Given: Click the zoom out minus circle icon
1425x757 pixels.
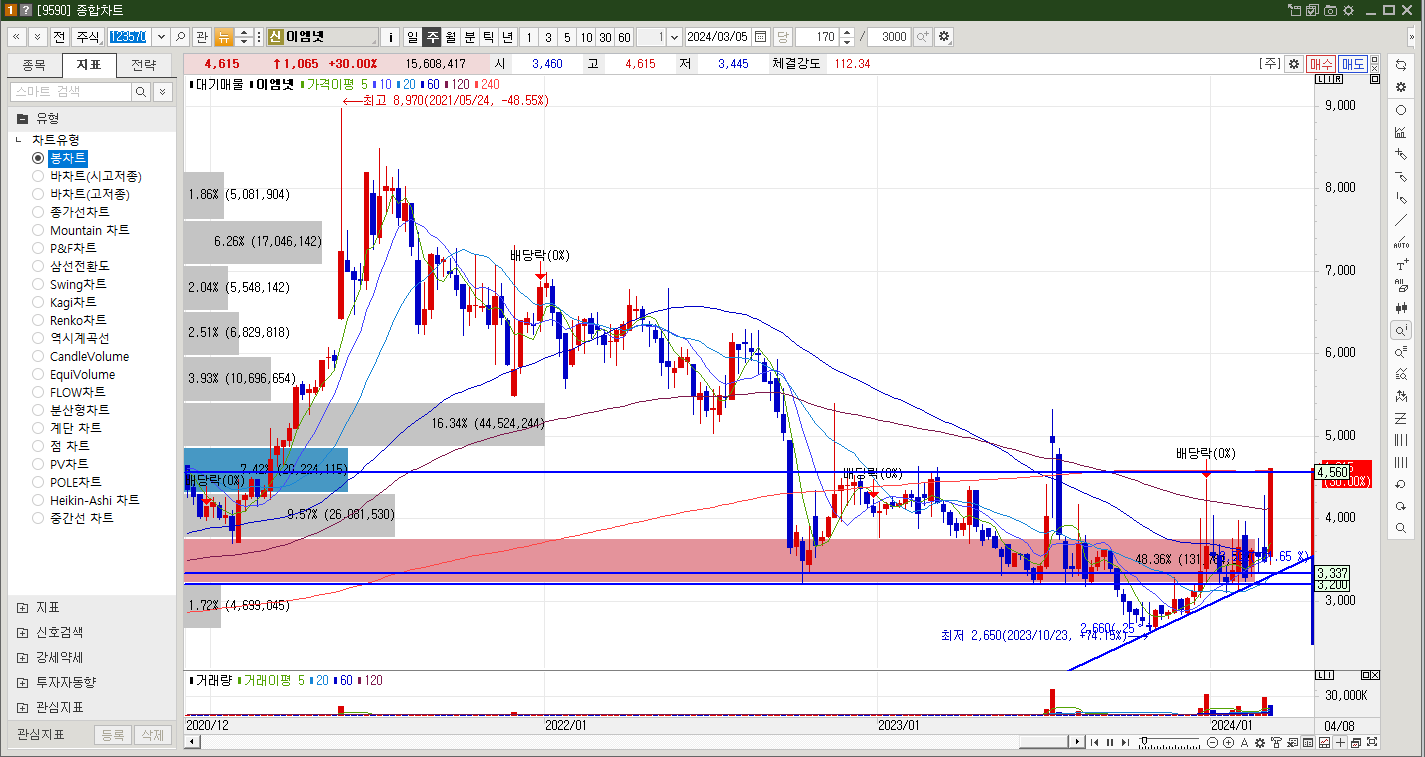Looking at the screenshot, I should [1213, 743].
